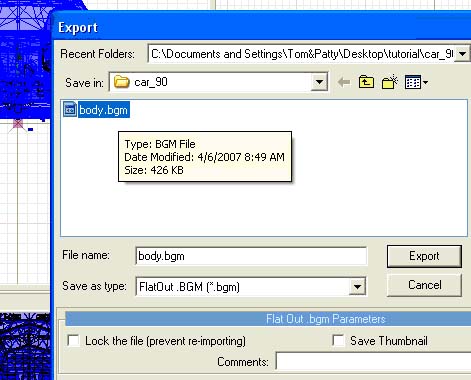The width and height of the screenshot is (471, 380).
Task: Open the Save in dropdown arrow
Action: 319,82
